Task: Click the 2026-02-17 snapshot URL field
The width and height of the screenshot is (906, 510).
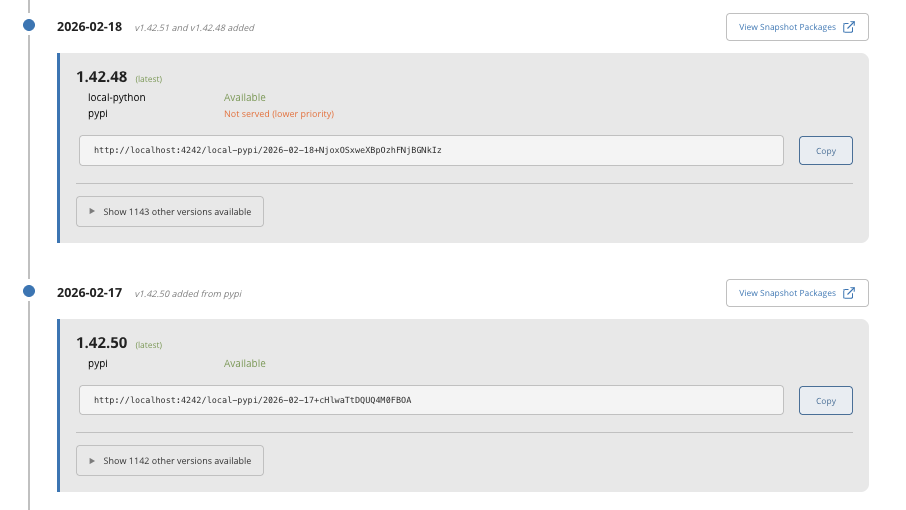Action: pyautogui.click(x=431, y=400)
